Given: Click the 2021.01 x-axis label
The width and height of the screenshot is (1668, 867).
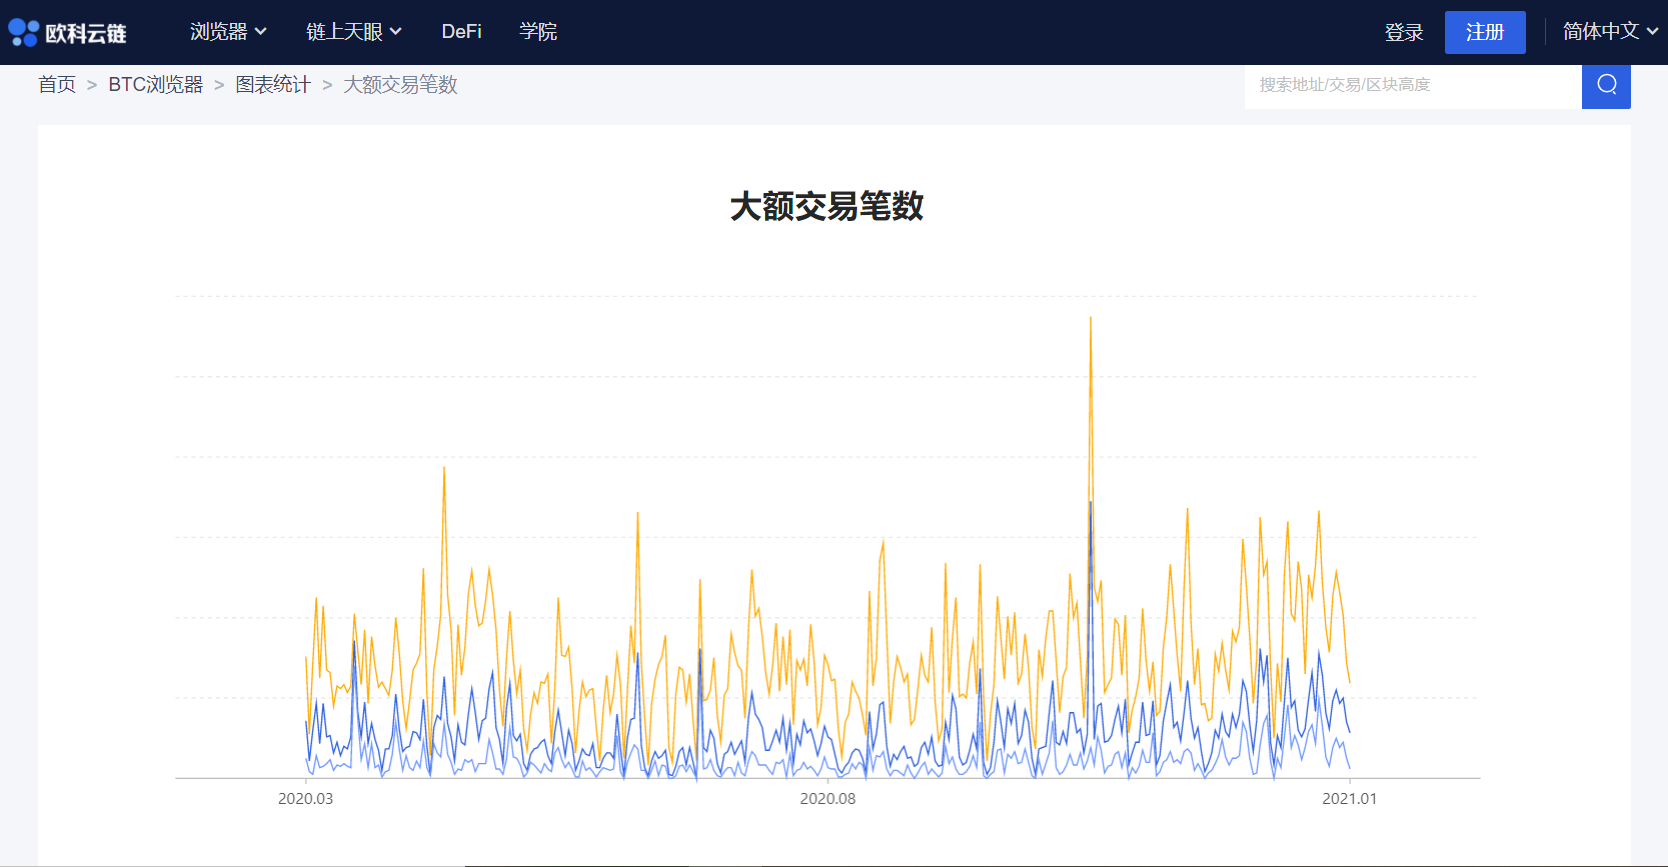Looking at the screenshot, I should (1349, 799).
